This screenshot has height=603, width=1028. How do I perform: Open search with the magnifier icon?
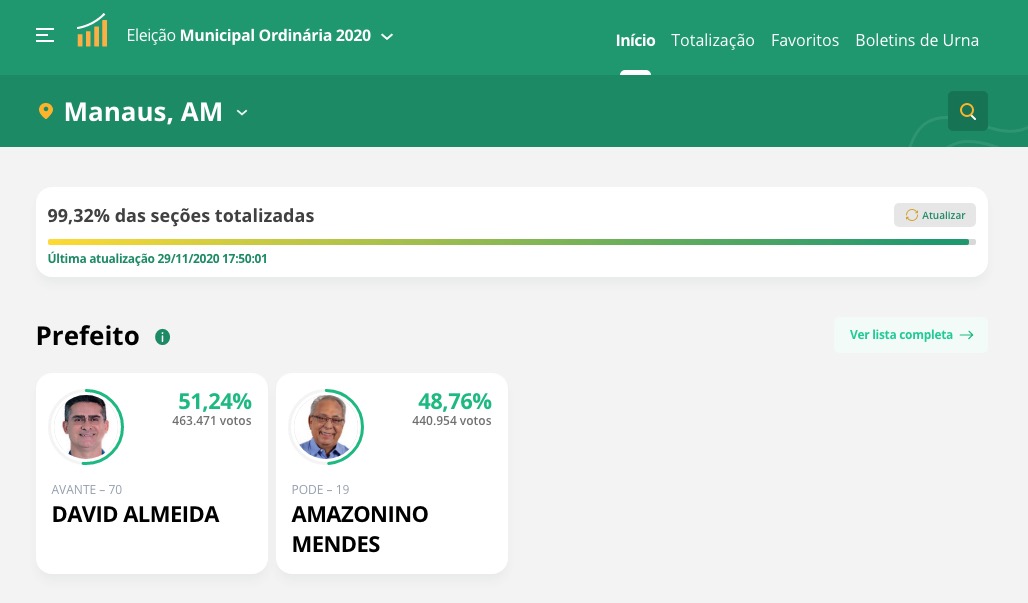tap(967, 111)
